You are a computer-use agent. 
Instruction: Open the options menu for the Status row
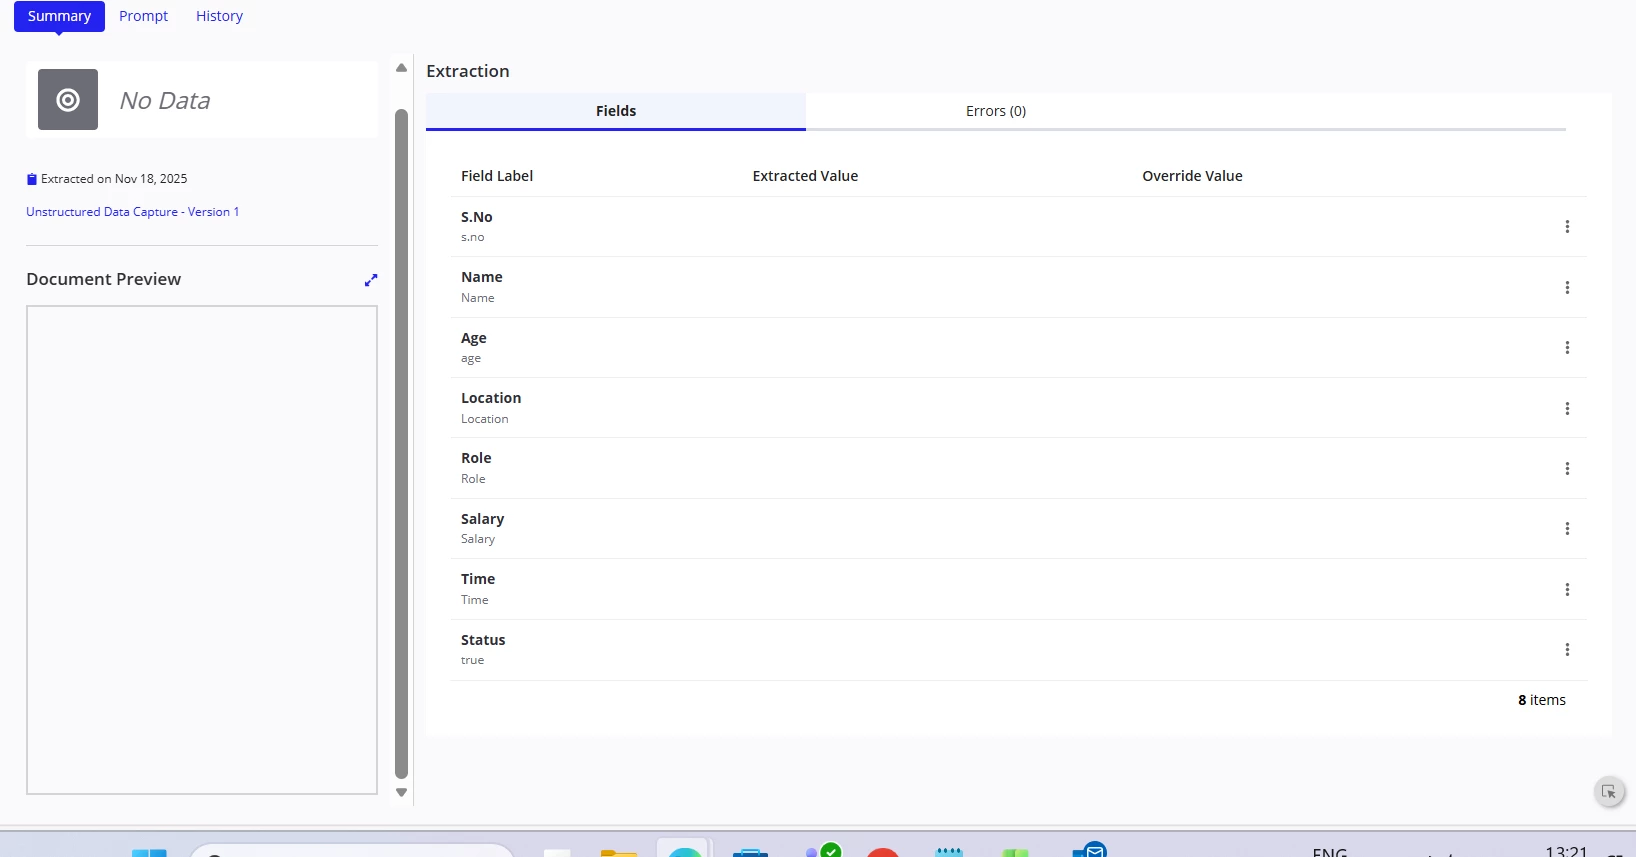pyautogui.click(x=1567, y=650)
